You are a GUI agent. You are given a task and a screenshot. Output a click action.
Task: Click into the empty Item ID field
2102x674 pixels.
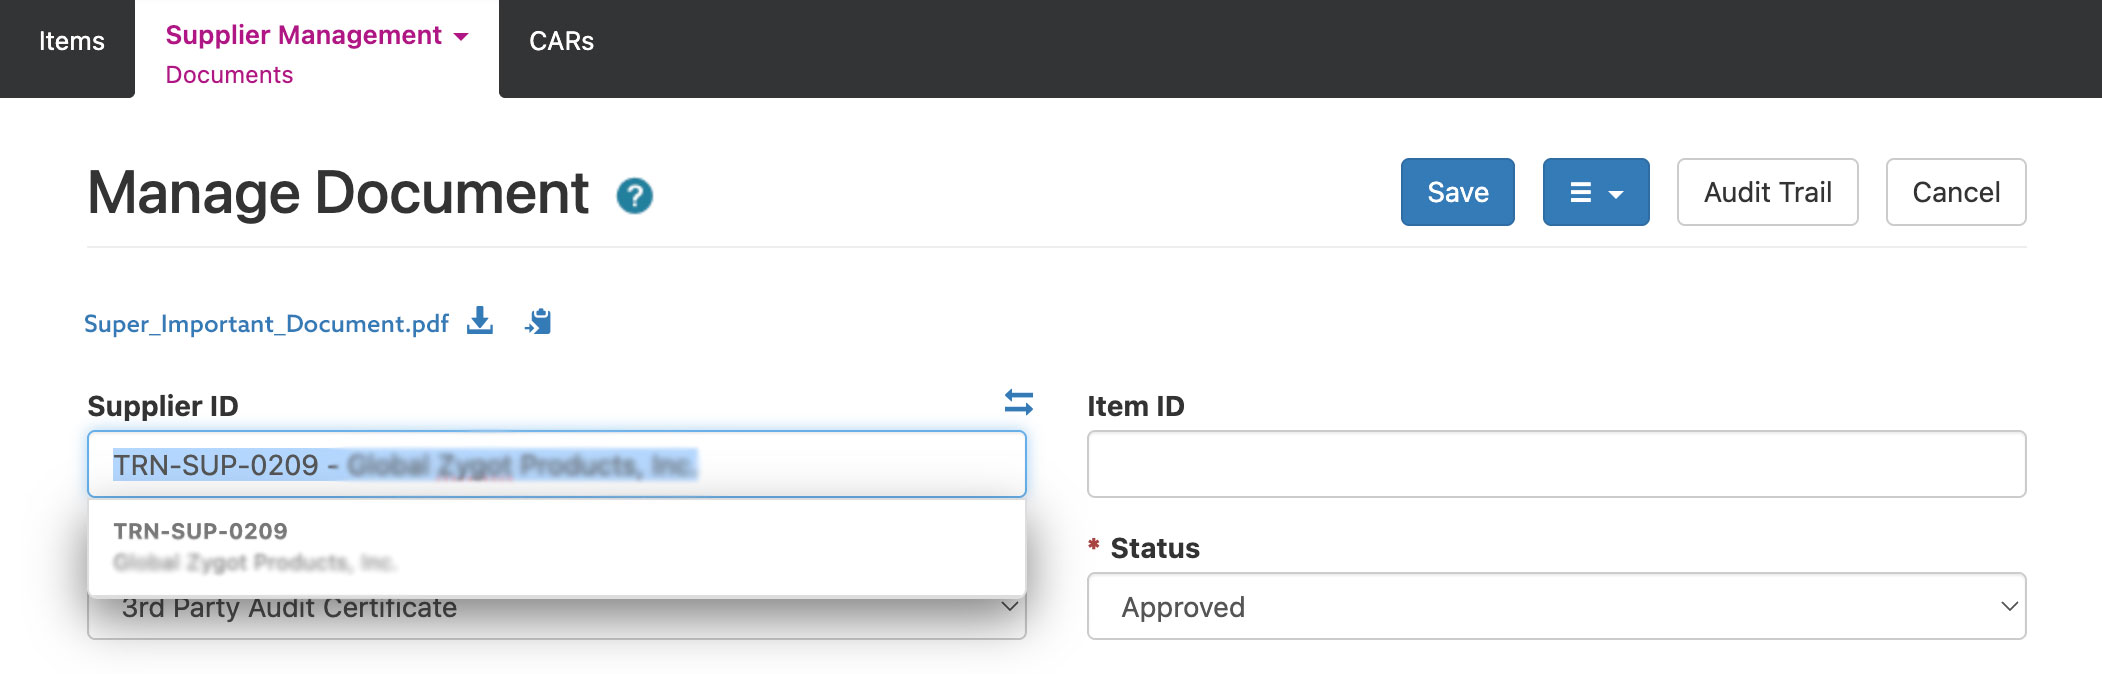click(x=1556, y=464)
